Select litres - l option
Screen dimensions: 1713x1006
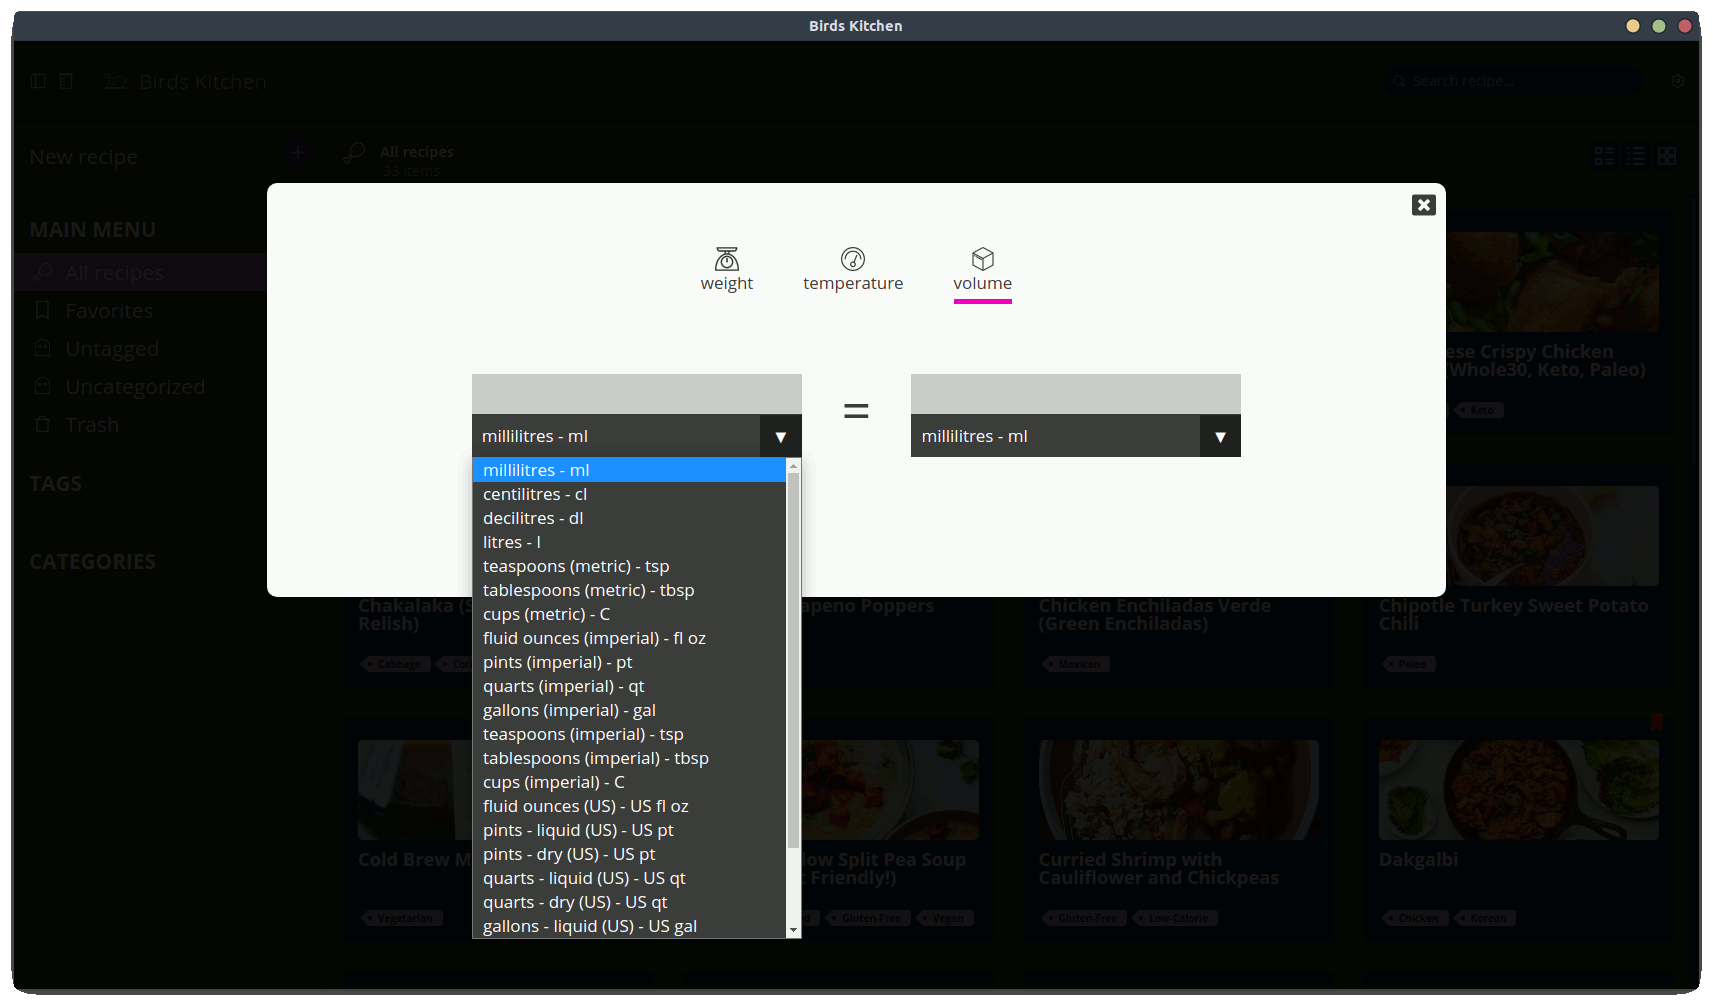point(629,542)
